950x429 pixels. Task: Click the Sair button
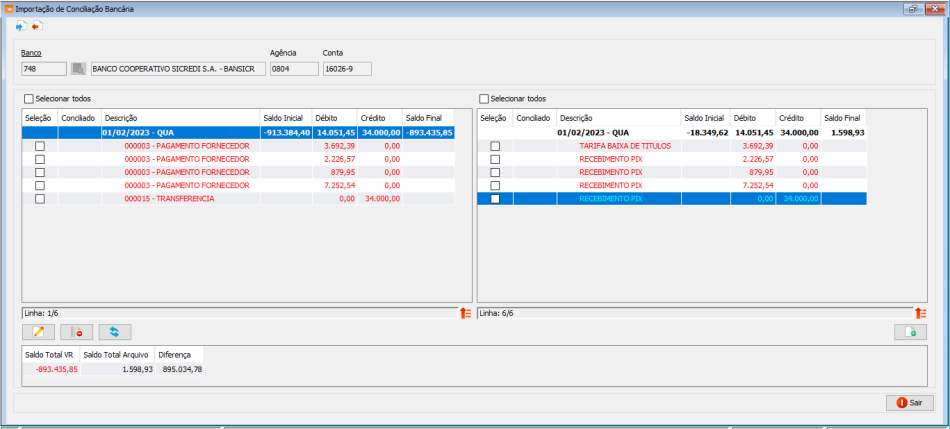click(x=909, y=402)
